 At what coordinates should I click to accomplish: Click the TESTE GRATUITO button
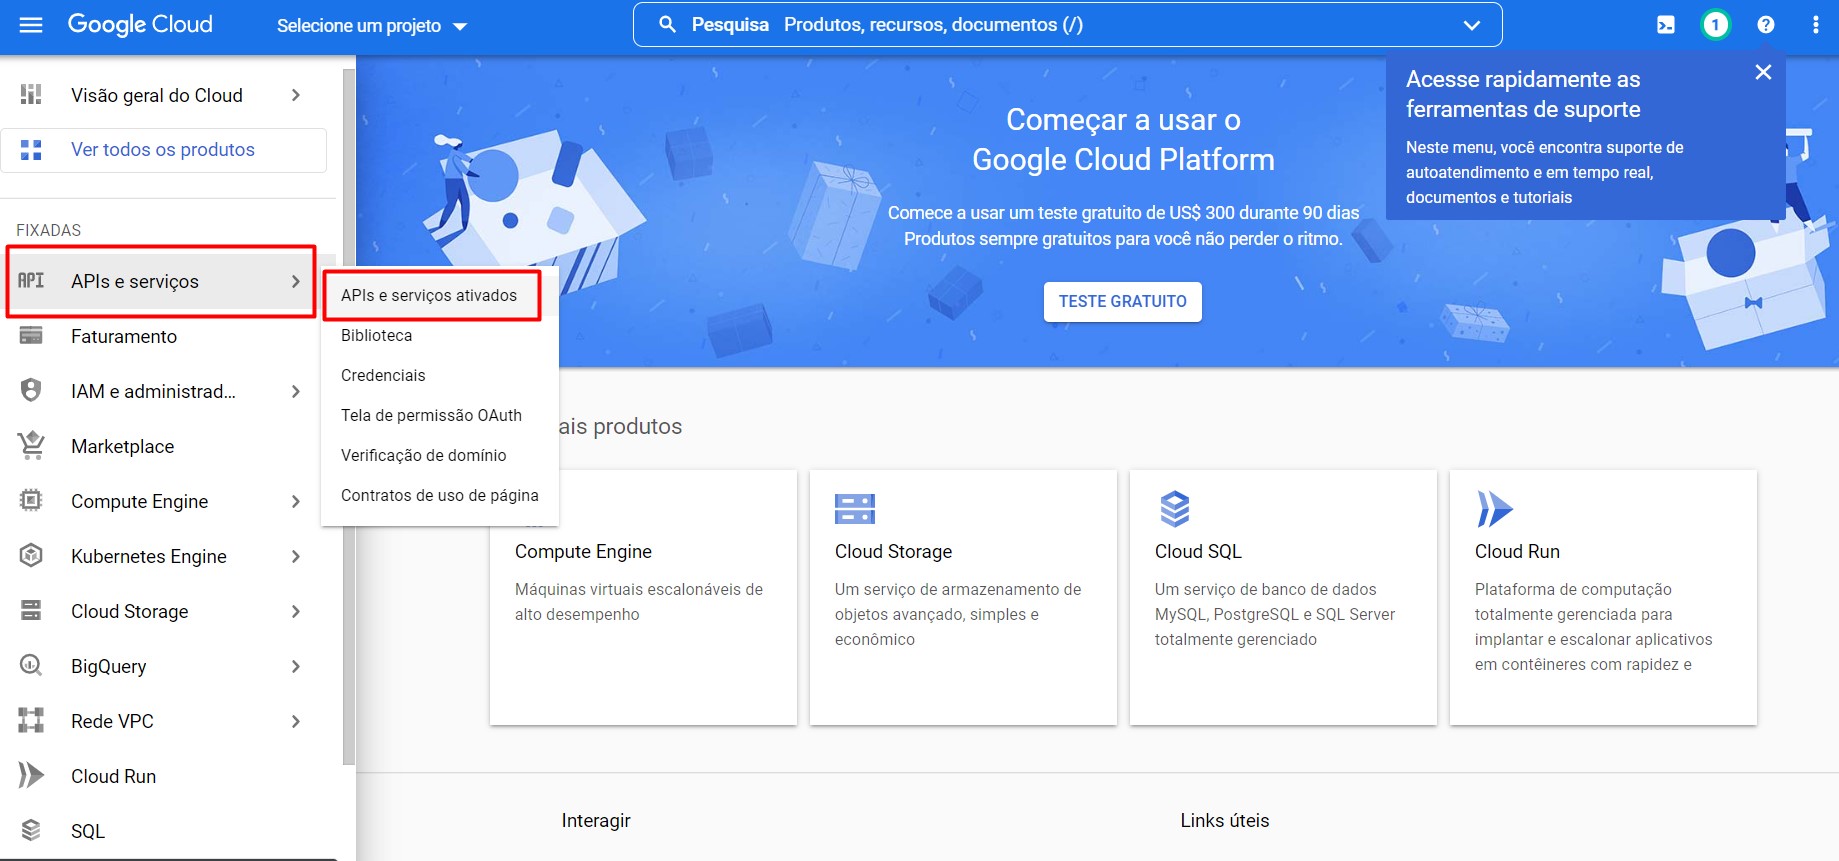point(1123,302)
